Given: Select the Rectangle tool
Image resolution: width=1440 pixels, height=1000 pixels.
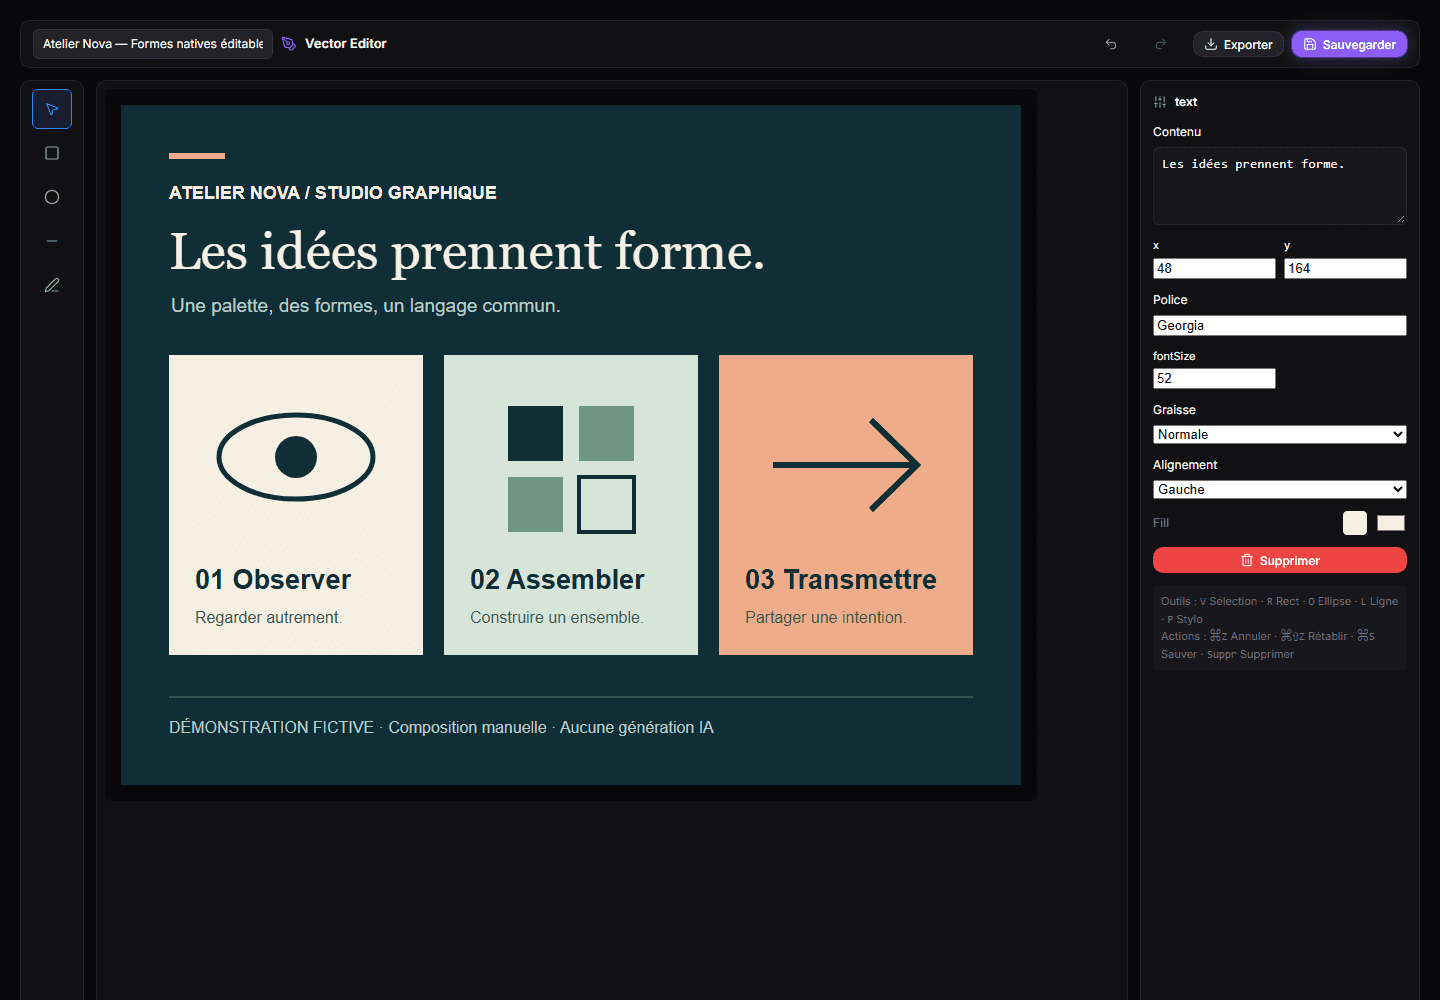Looking at the screenshot, I should pyautogui.click(x=52, y=153).
